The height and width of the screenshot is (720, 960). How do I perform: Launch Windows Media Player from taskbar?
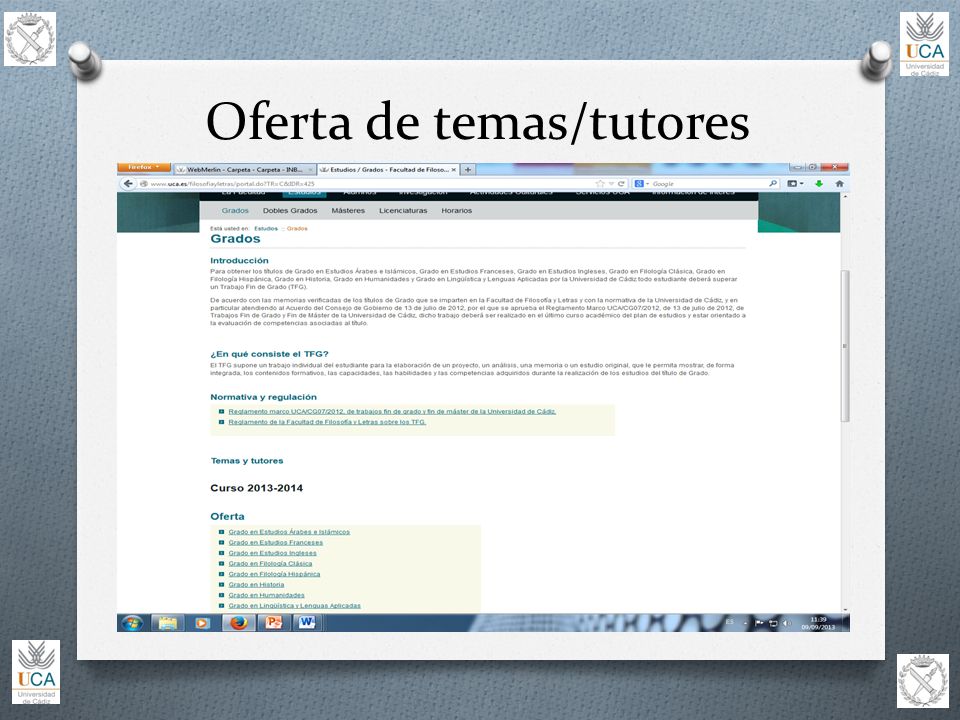[203, 623]
